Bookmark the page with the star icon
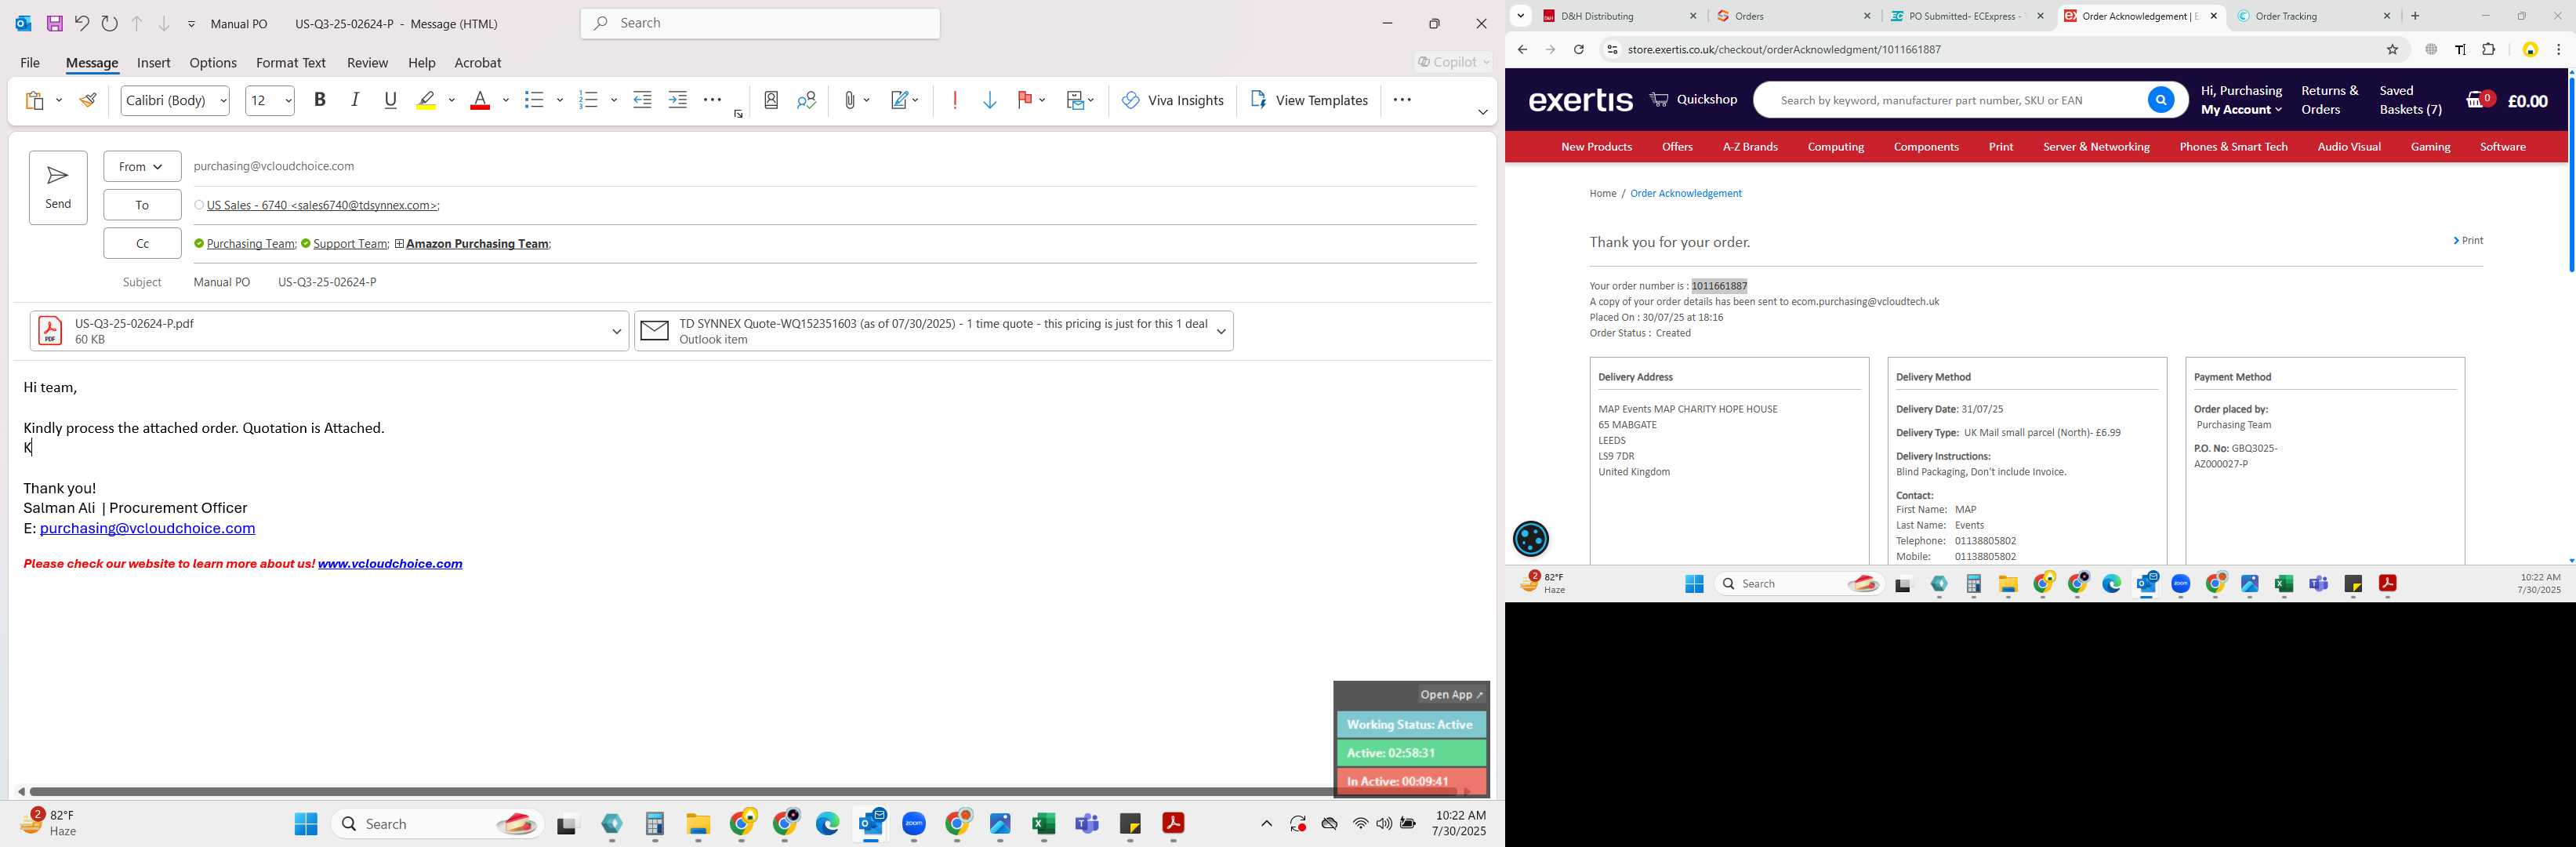Screen dimensions: 2576x847 [x=2392, y=49]
